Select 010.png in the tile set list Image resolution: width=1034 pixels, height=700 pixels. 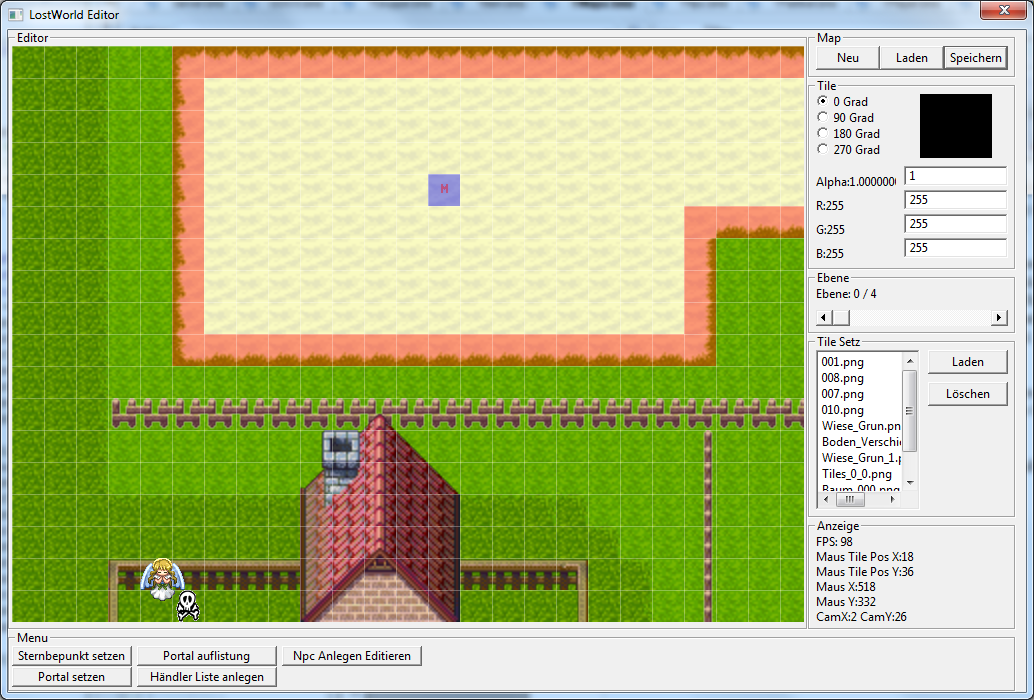pyautogui.click(x=842, y=410)
